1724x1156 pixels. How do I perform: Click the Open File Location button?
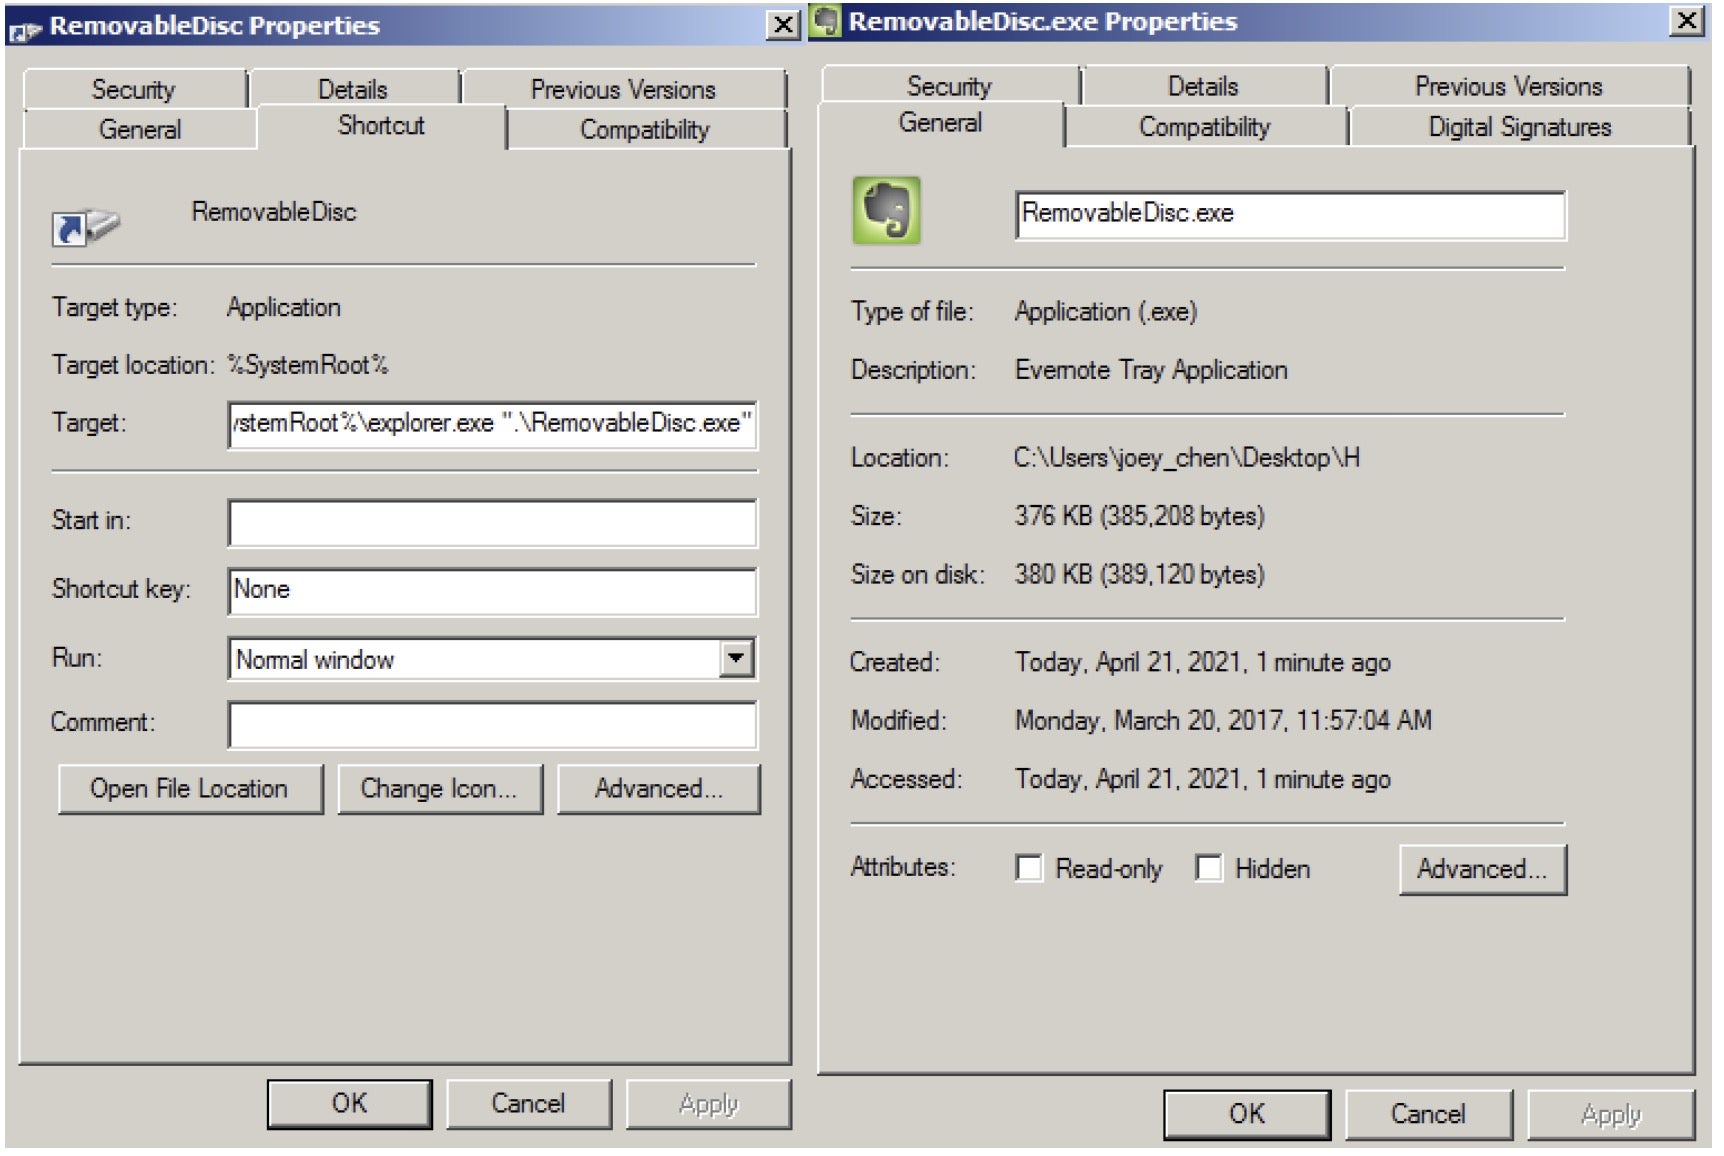coord(190,789)
